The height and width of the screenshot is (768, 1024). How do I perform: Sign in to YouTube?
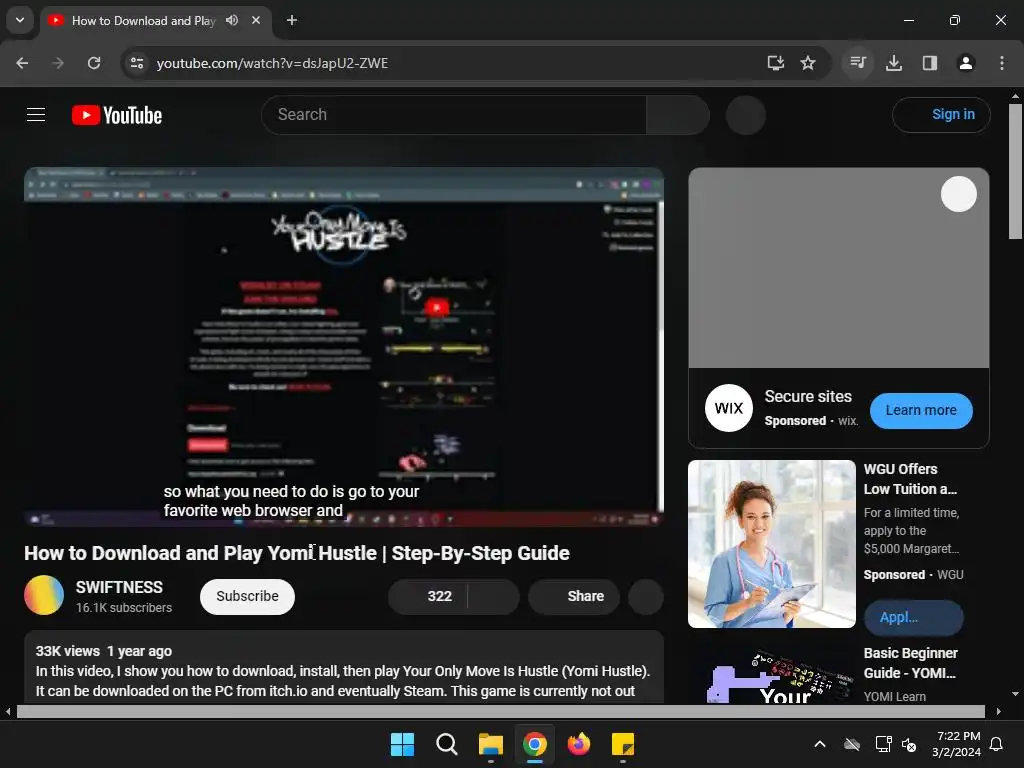[942, 114]
